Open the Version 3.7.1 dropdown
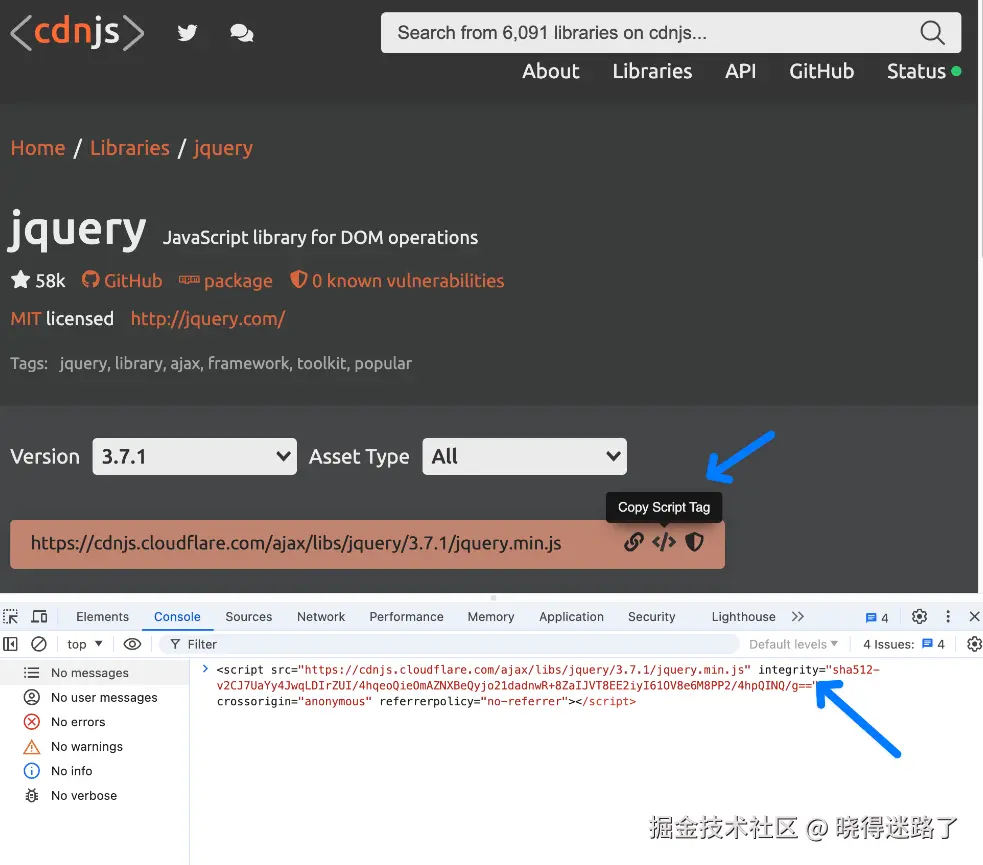Image resolution: width=983 pixels, height=865 pixels. (194, 456)
